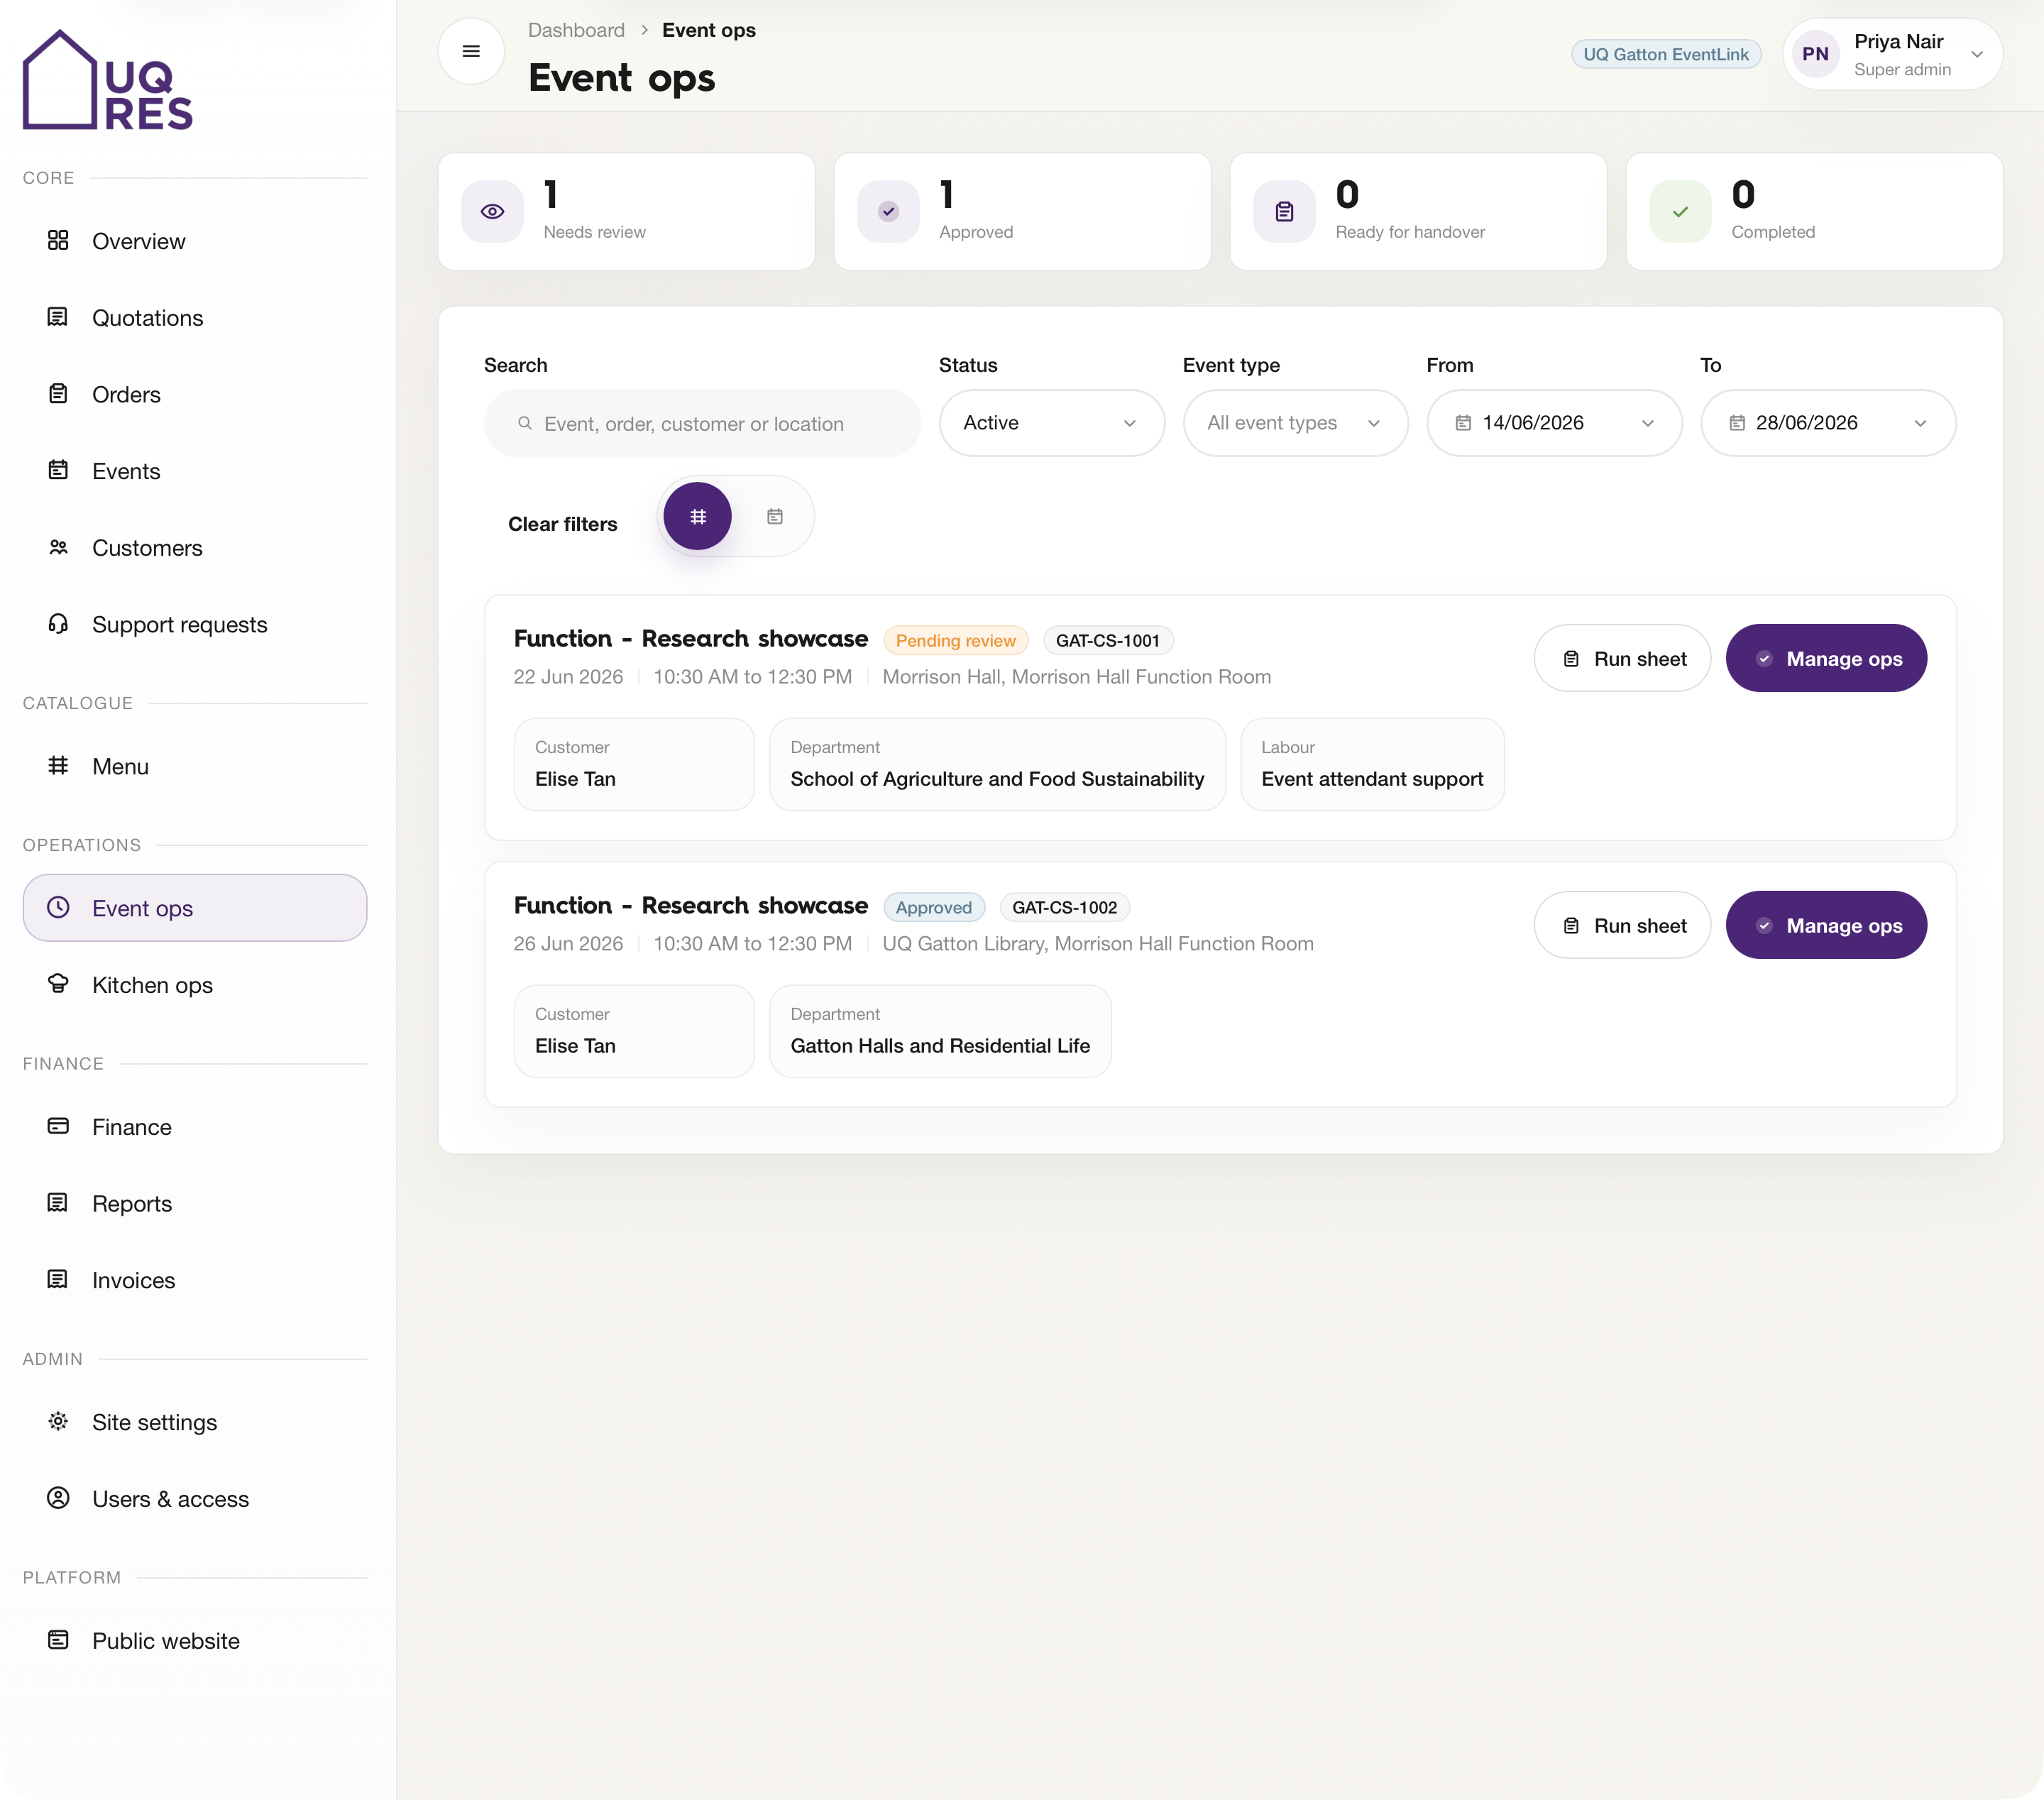Viewport: 2044px width, 1800px height.
Task: Click Manage ops for GAT-CS-1002
Action: [1826, 925]
